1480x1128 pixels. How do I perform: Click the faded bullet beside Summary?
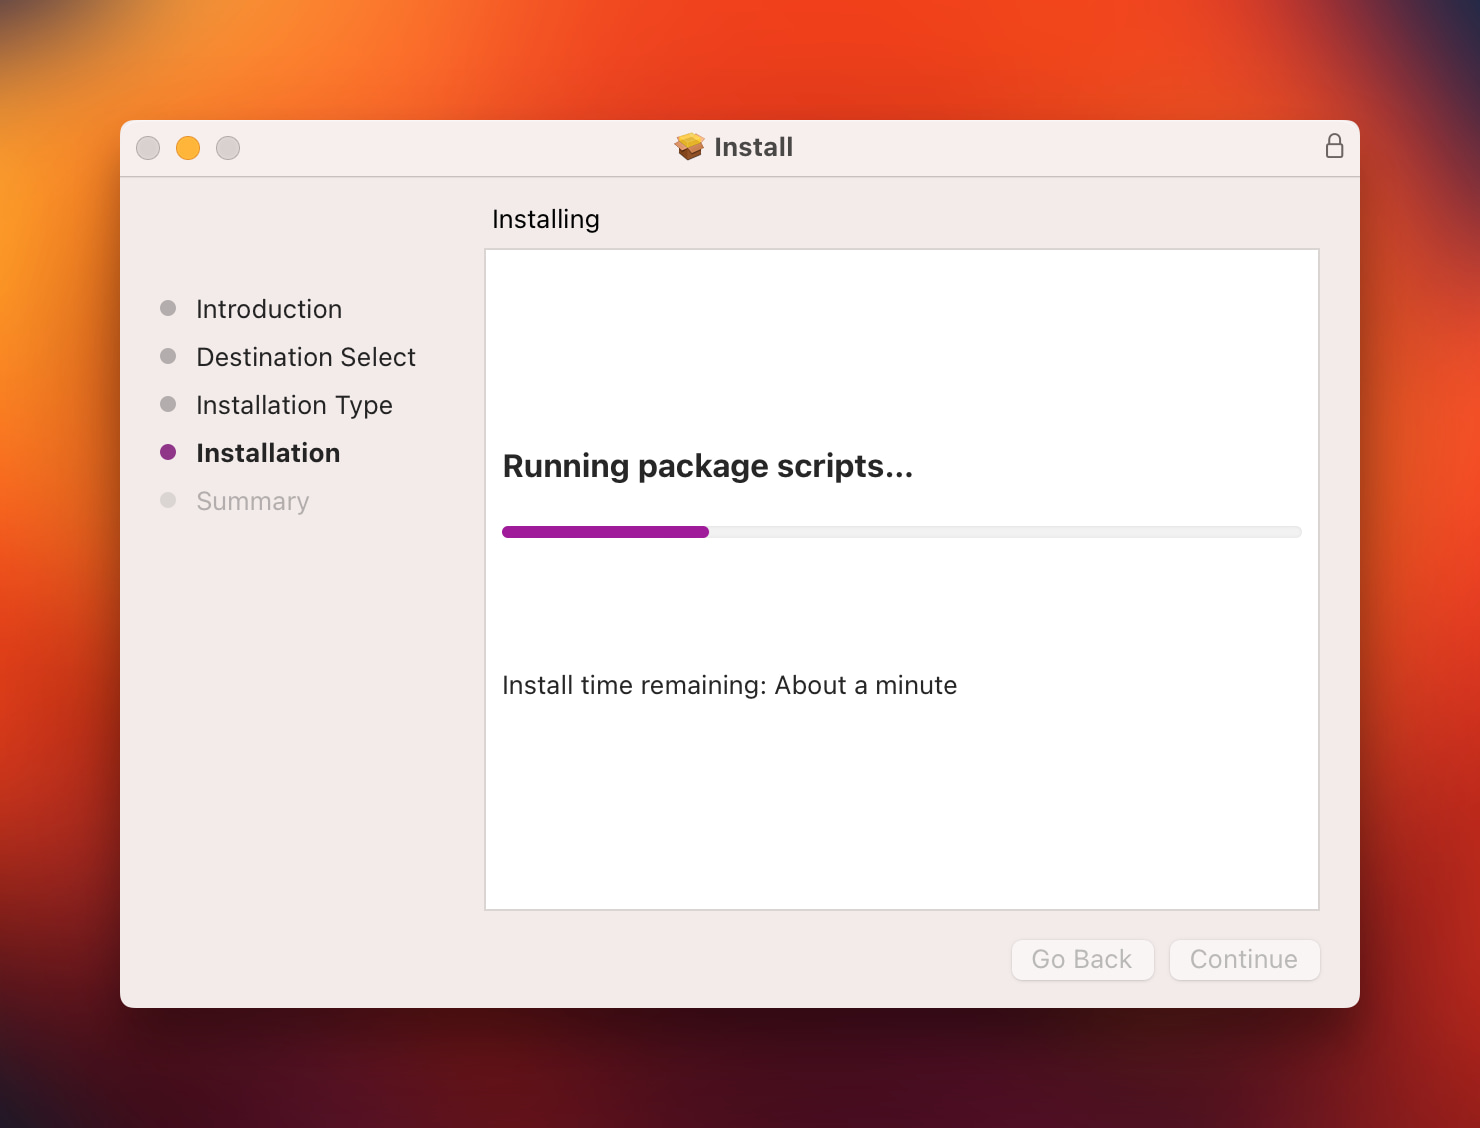click(168, 500)
